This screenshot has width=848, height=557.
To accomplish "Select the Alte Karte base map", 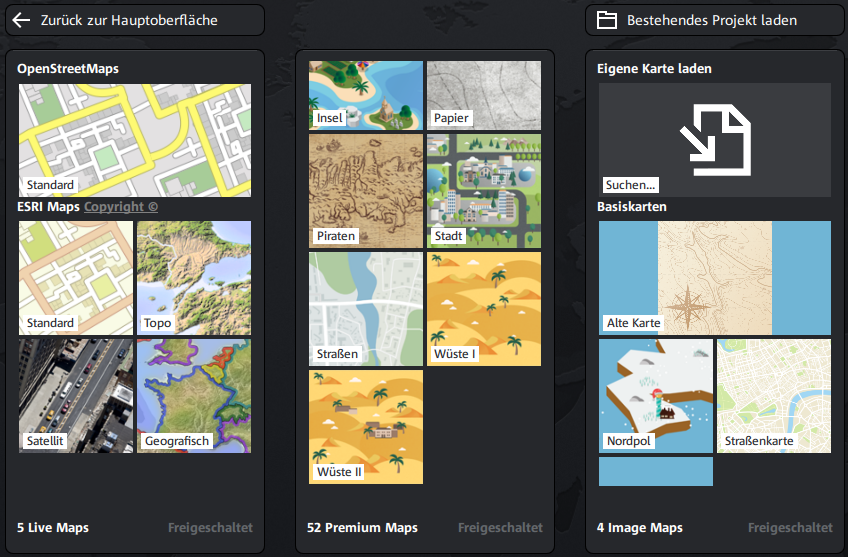I will tap(715, 278).
